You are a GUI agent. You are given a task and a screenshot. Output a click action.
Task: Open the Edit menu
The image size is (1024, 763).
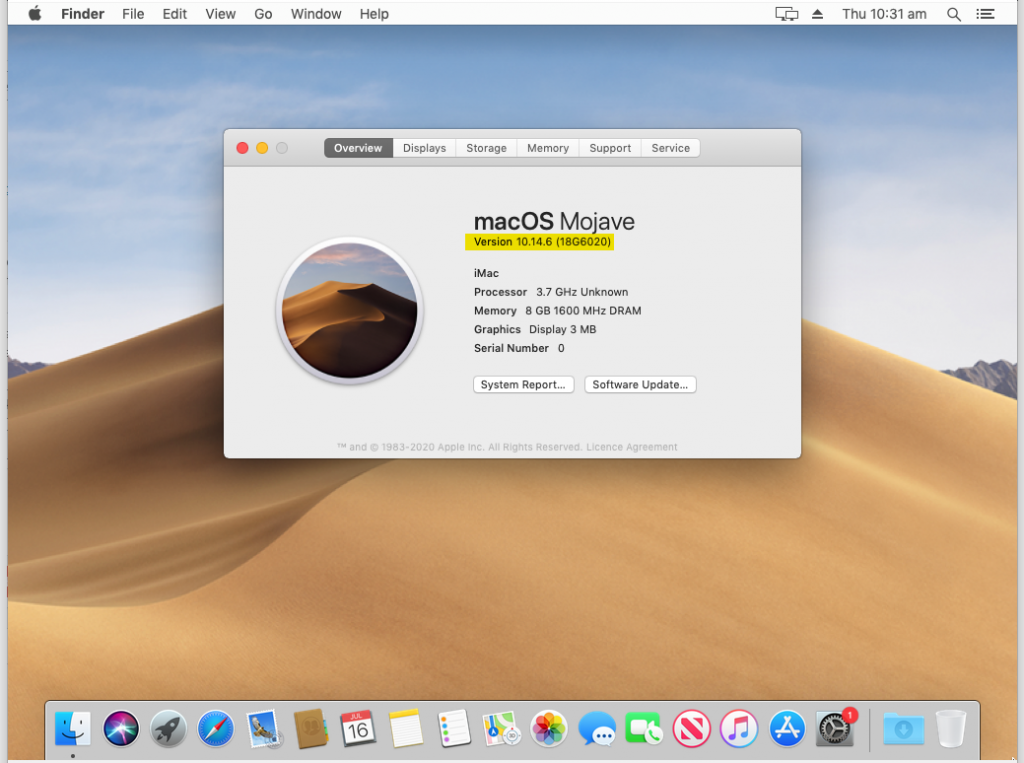pos(174,14)
